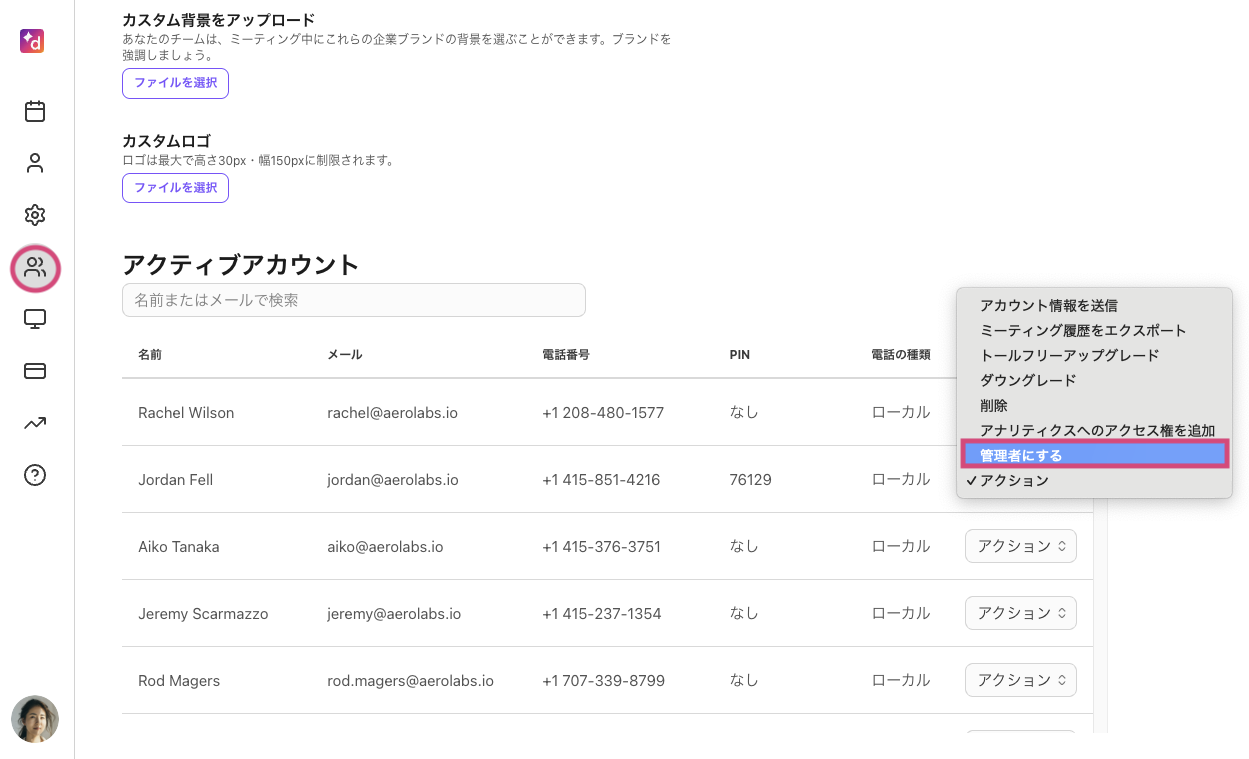The height and width of the screenshot is (759, 1249).
Task: Open the monitor display icon in sidebar
Action: (x=35, y=319)
